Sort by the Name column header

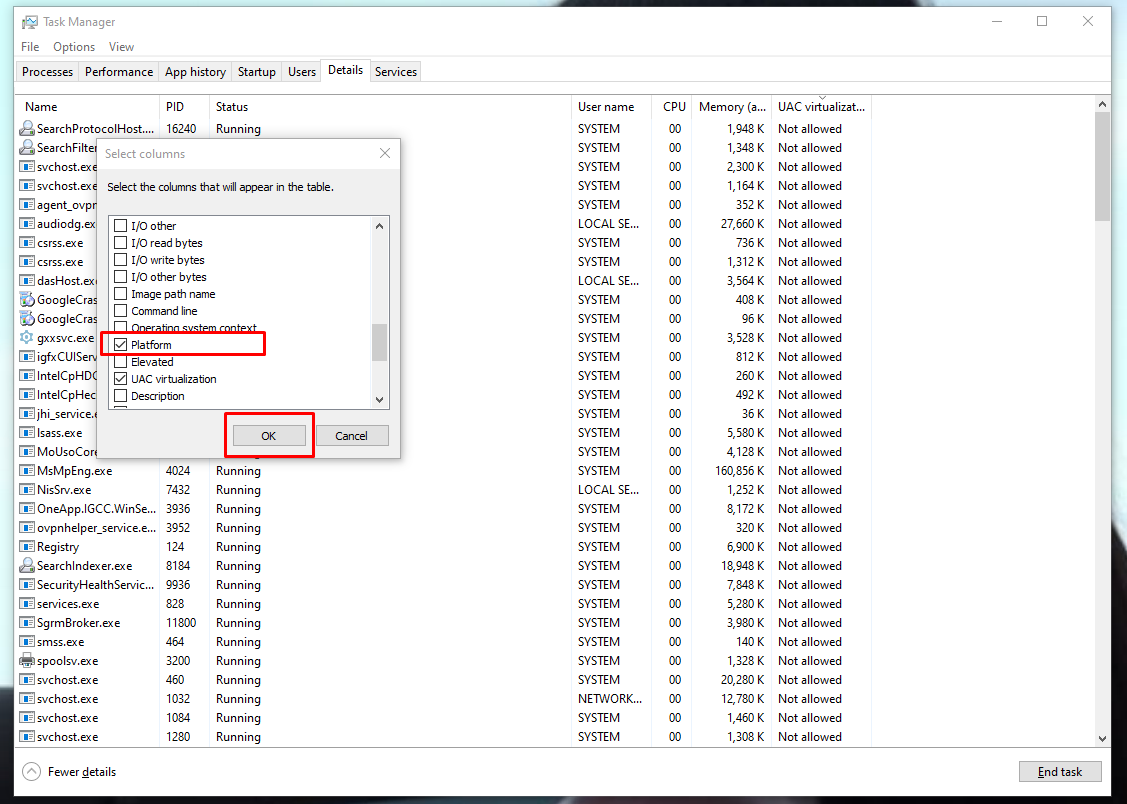[x=87, y=106]
